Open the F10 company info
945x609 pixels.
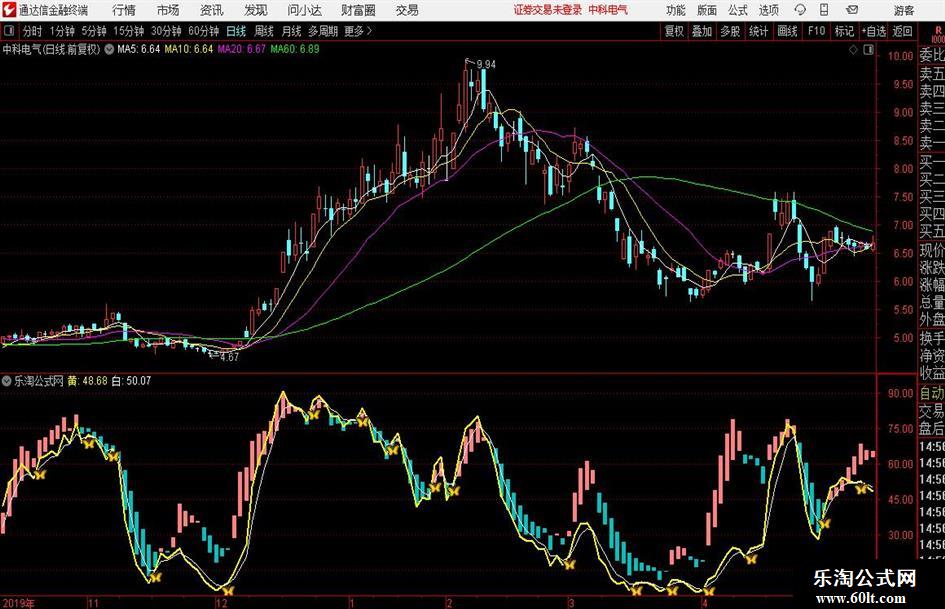[816, 31]
